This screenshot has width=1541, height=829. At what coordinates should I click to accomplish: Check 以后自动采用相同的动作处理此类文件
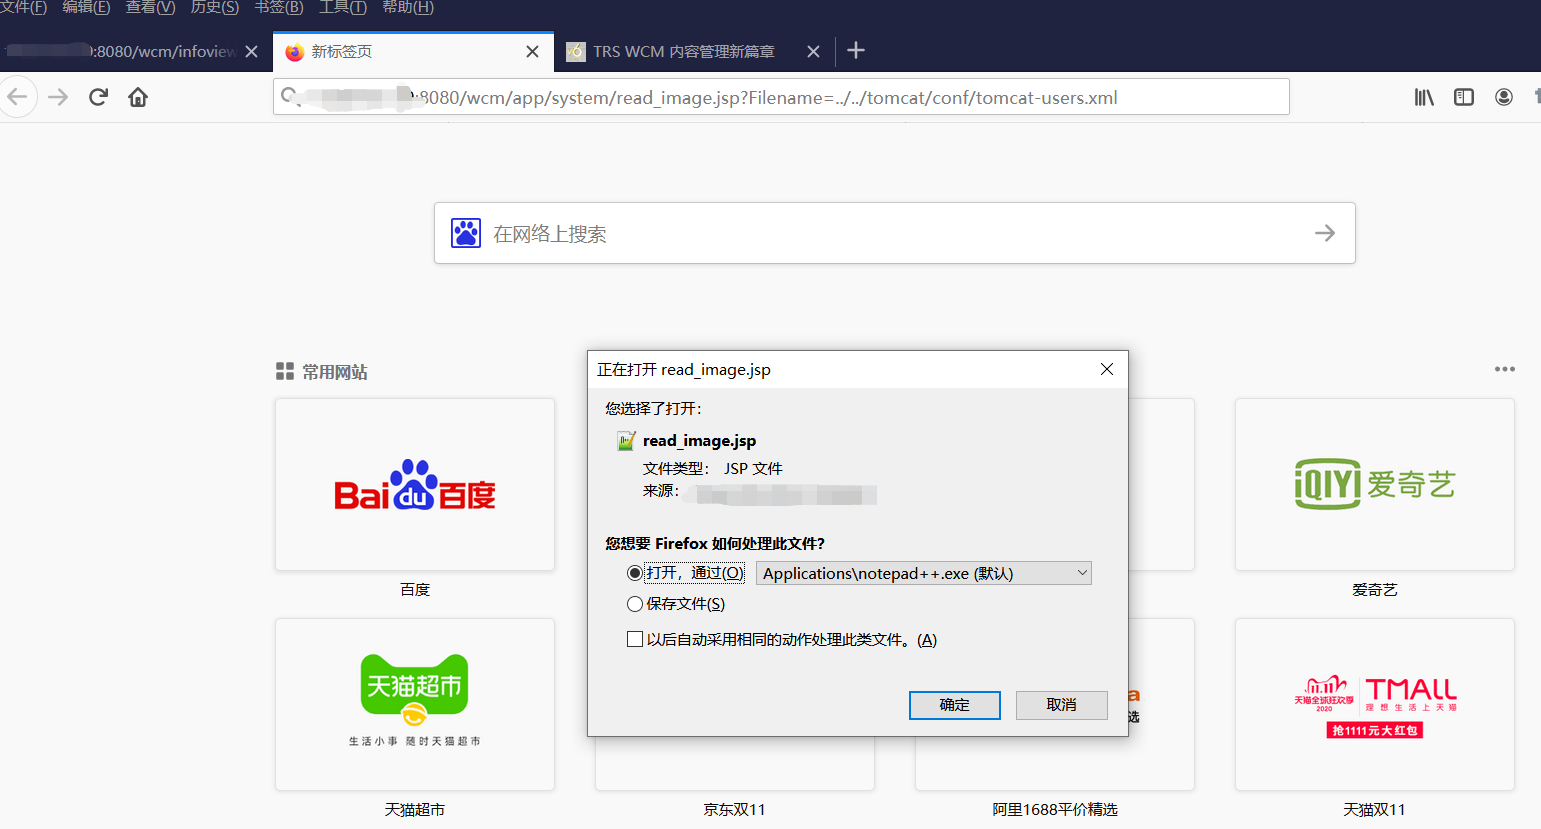[x=634, y=639]
